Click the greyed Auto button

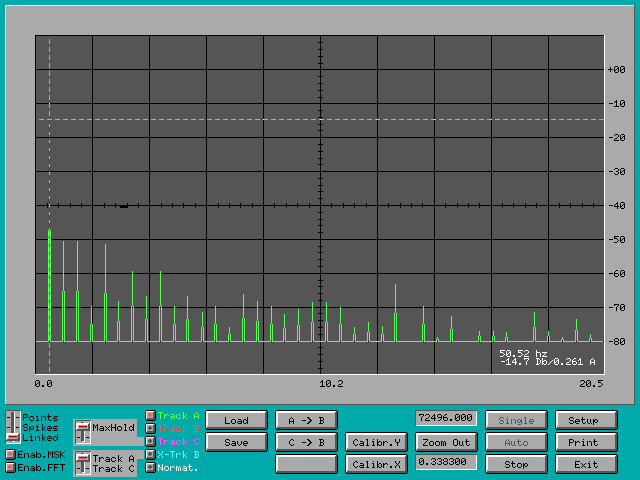[516, 442]
